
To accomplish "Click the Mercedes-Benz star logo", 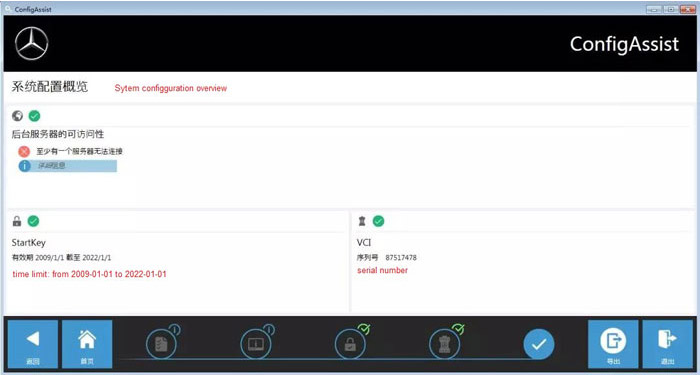I will pyautogui.click(x=31, y=43).
